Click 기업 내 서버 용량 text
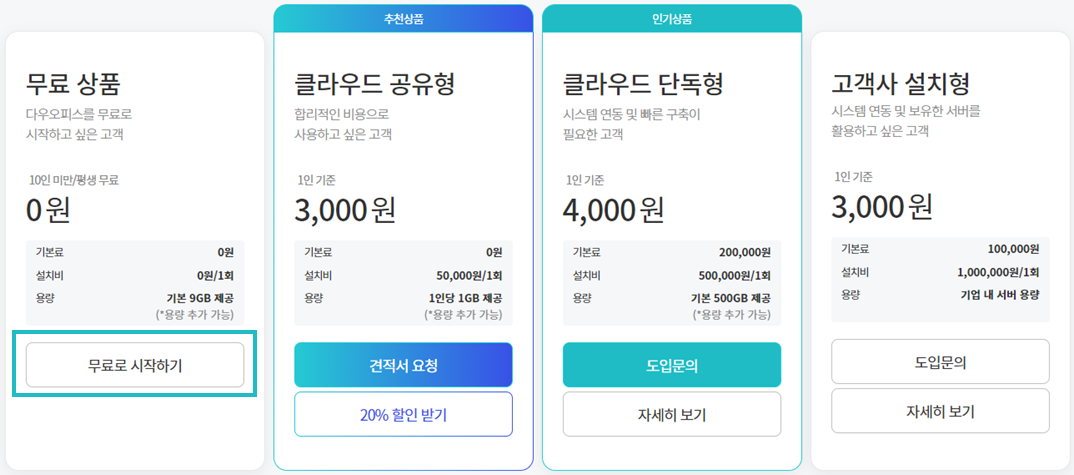The height and width of the screenshot is (475, 1074). (x=1000, y=295)
